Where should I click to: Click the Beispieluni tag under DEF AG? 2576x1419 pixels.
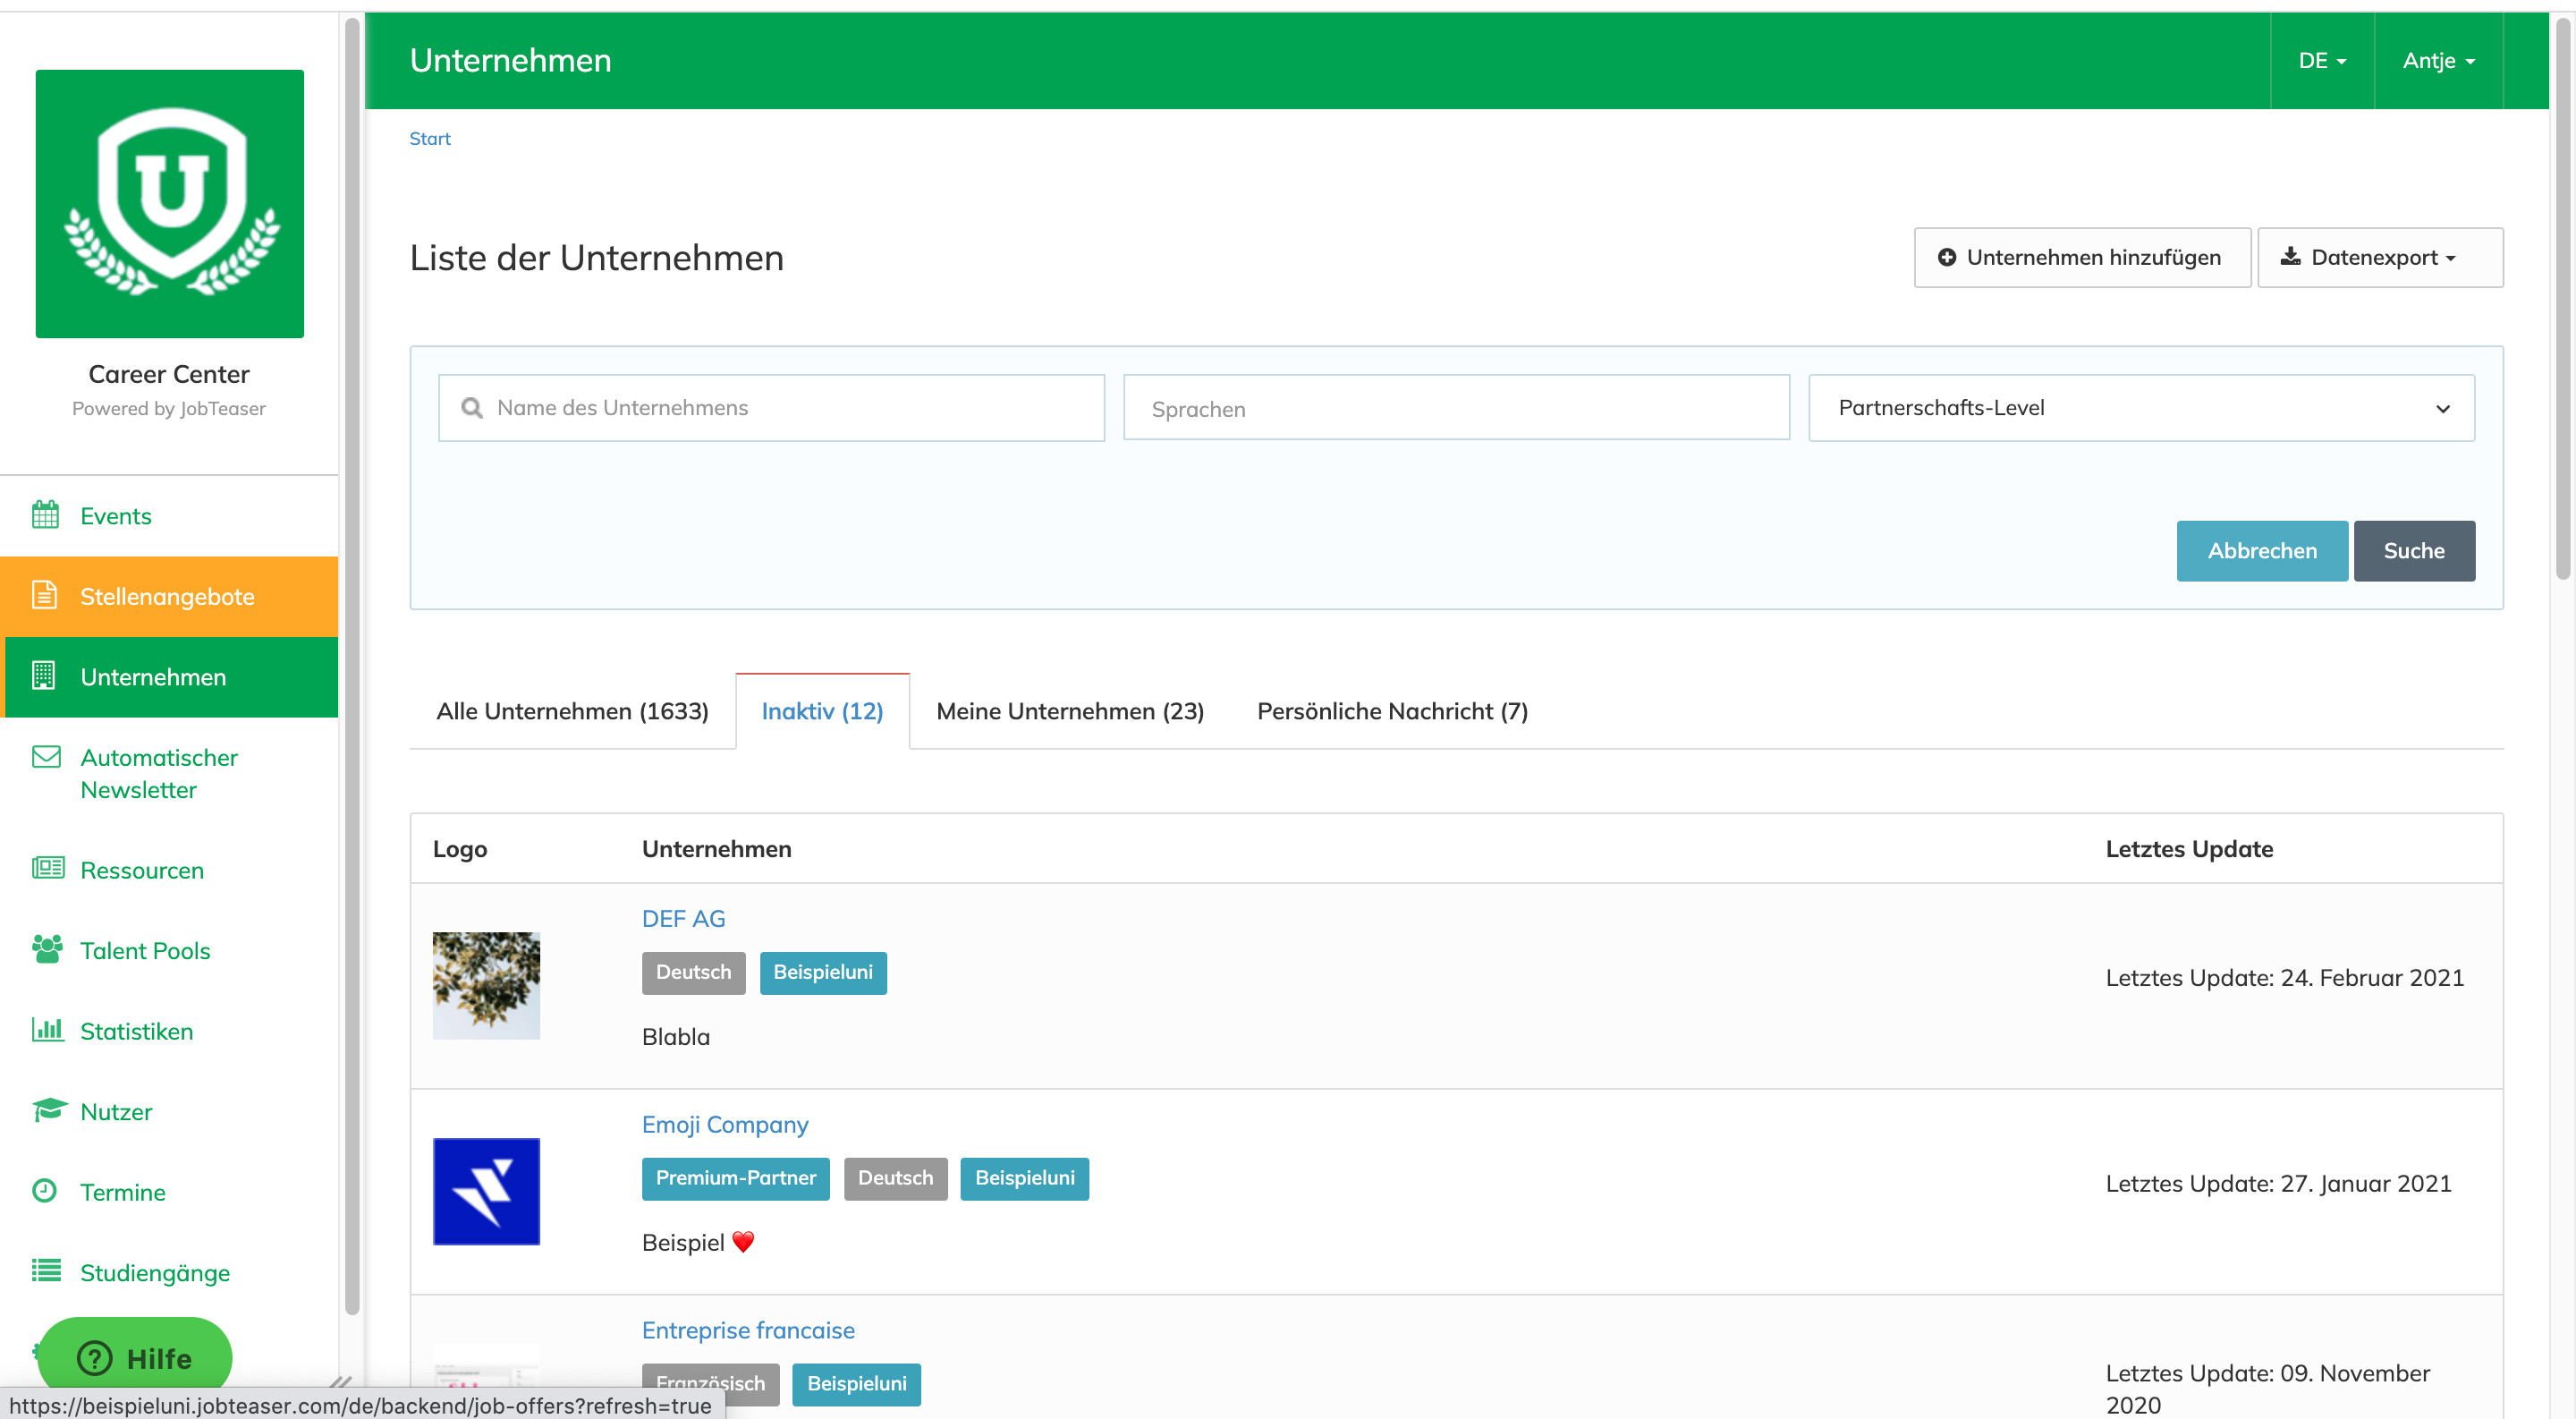(823, 972)
